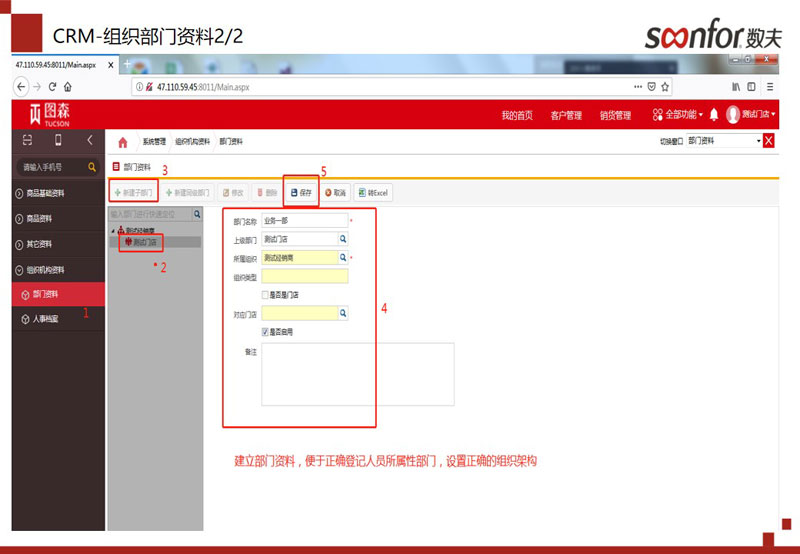The image size is (800, 554).
Task: Check the 是否是门店 checkbox
Action: pyautogui.click(x=265, y=295)
